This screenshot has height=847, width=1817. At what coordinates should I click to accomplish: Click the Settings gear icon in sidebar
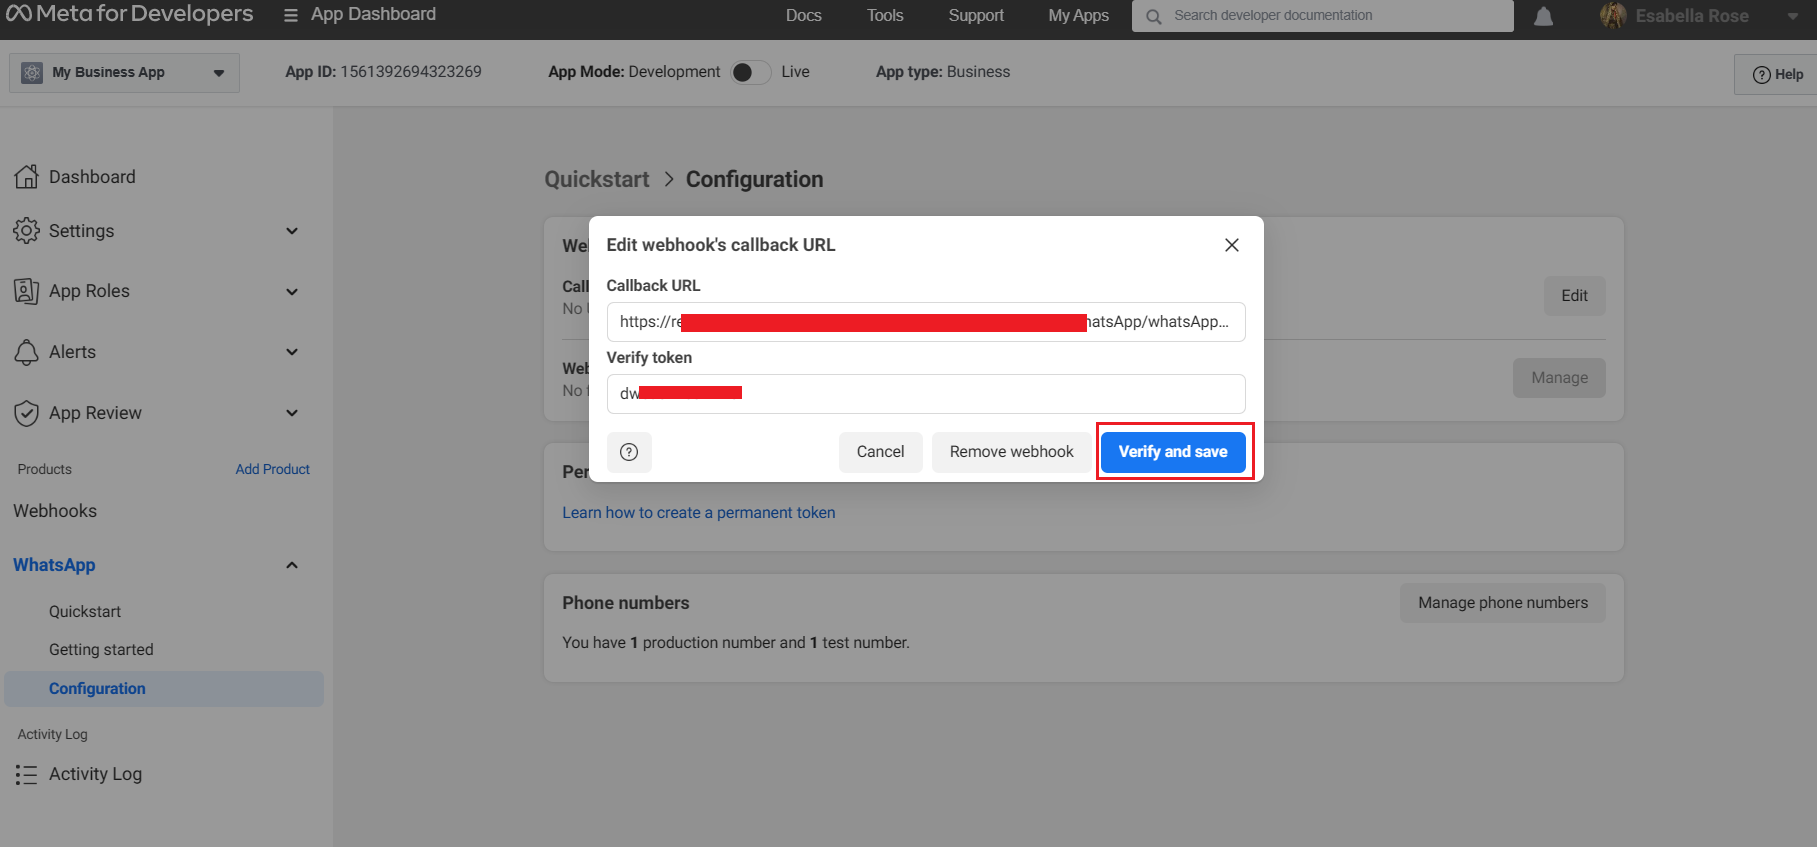pyautogui.click(x=27, y=230)
